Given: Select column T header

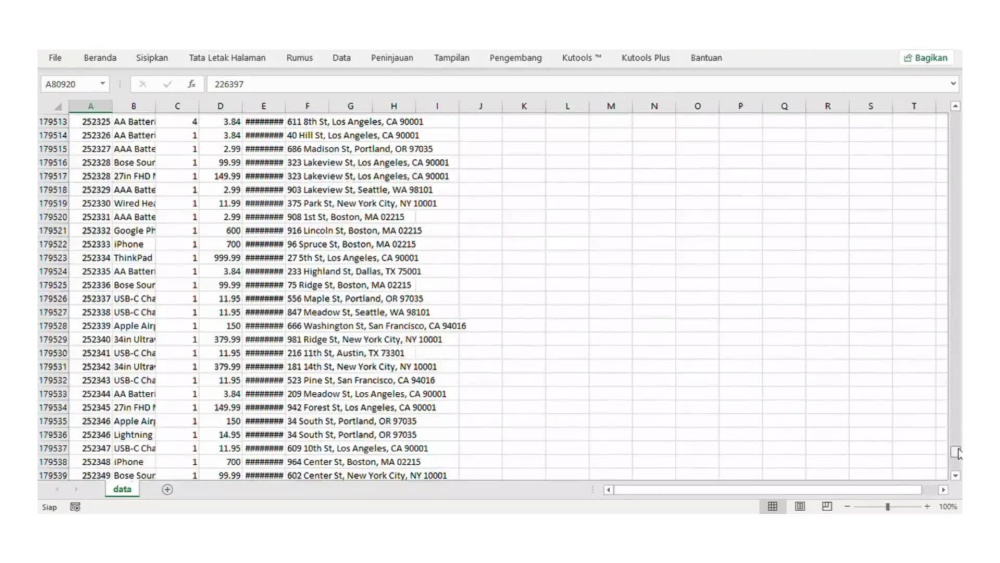Looking at the screenshot, I should [913, 106].
